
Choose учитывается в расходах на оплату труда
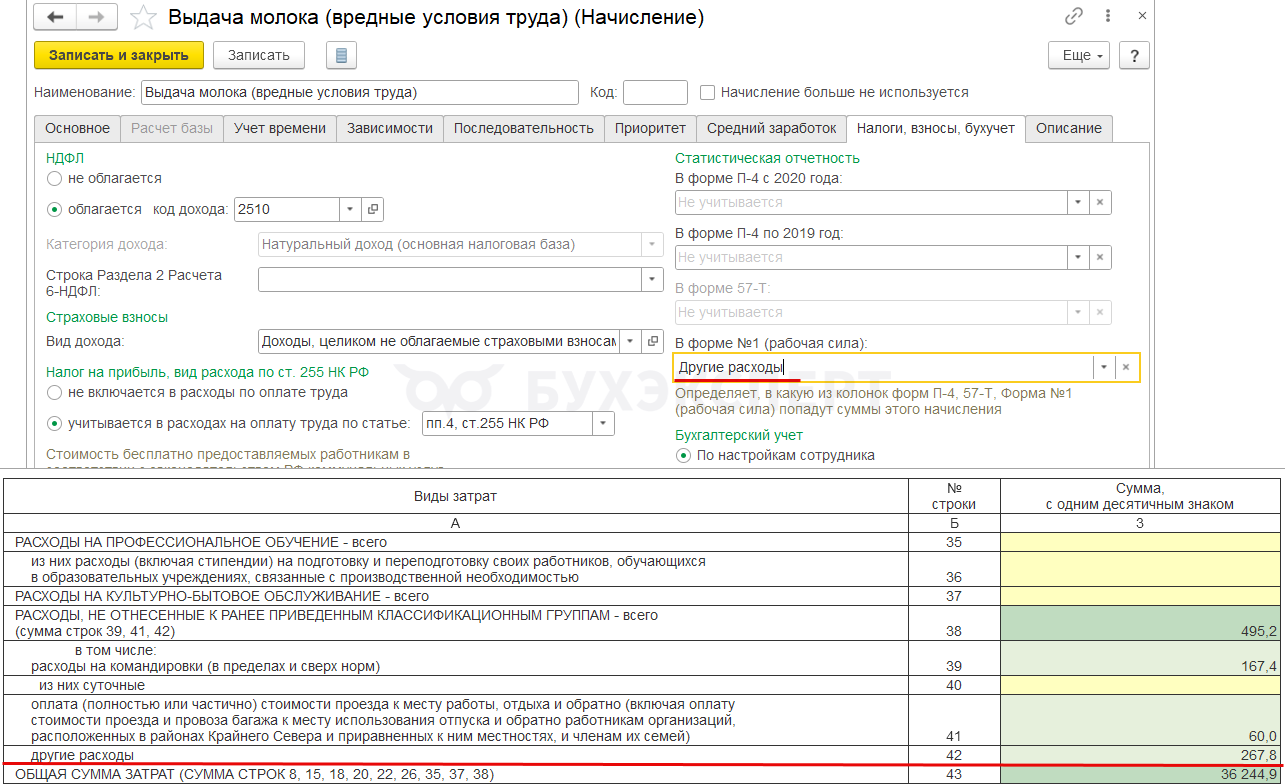pos(54,423)
